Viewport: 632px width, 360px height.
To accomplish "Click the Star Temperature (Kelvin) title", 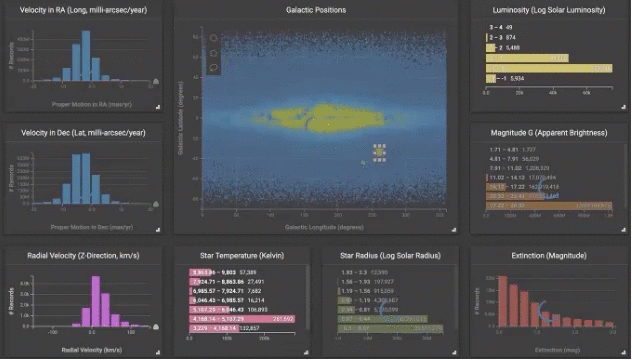I will click(242, 256).
